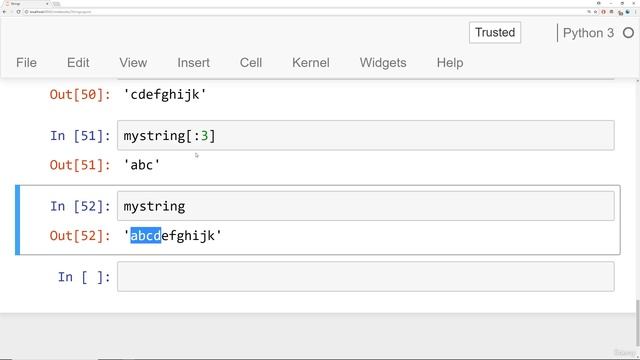Open the Help menu
The image size is (640, 360).
450,63
